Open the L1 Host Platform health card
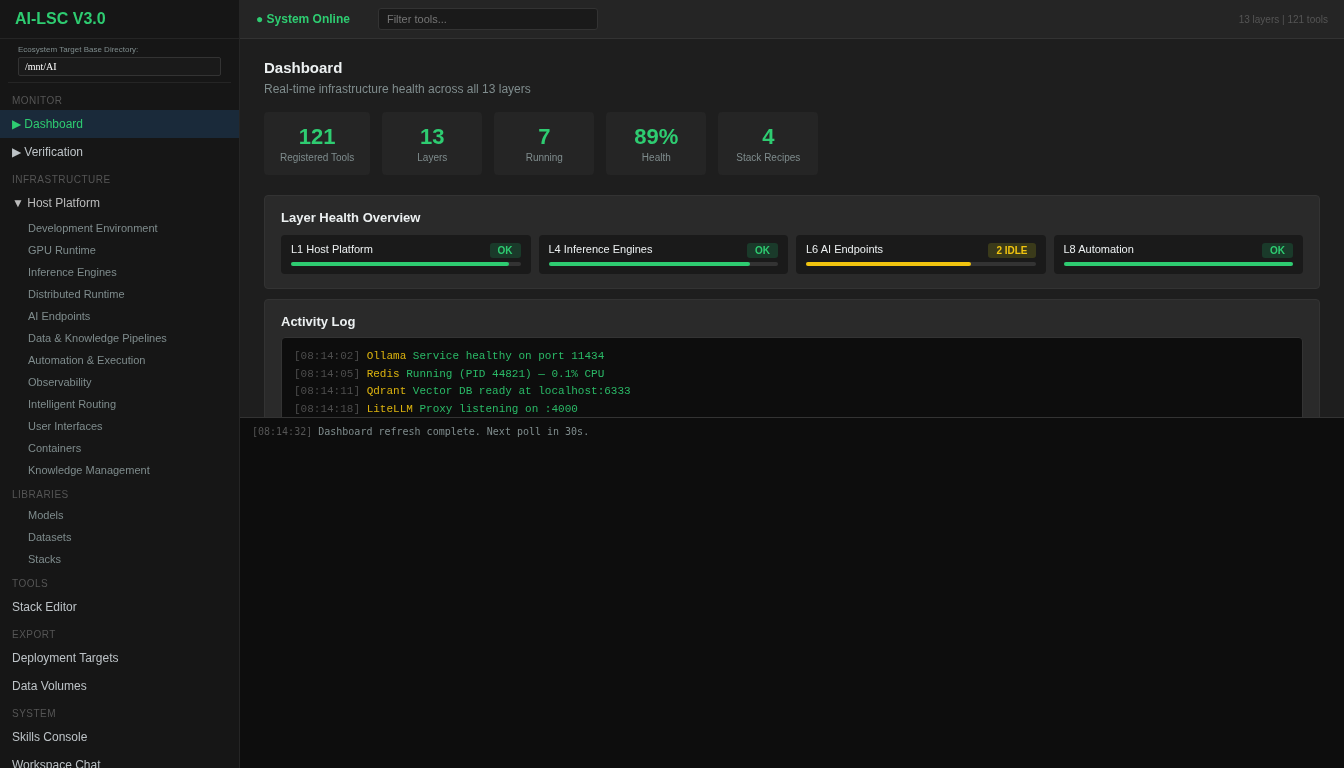This screenshot has width=1344, height=768. pyautogui.click(x=406, y=255)
